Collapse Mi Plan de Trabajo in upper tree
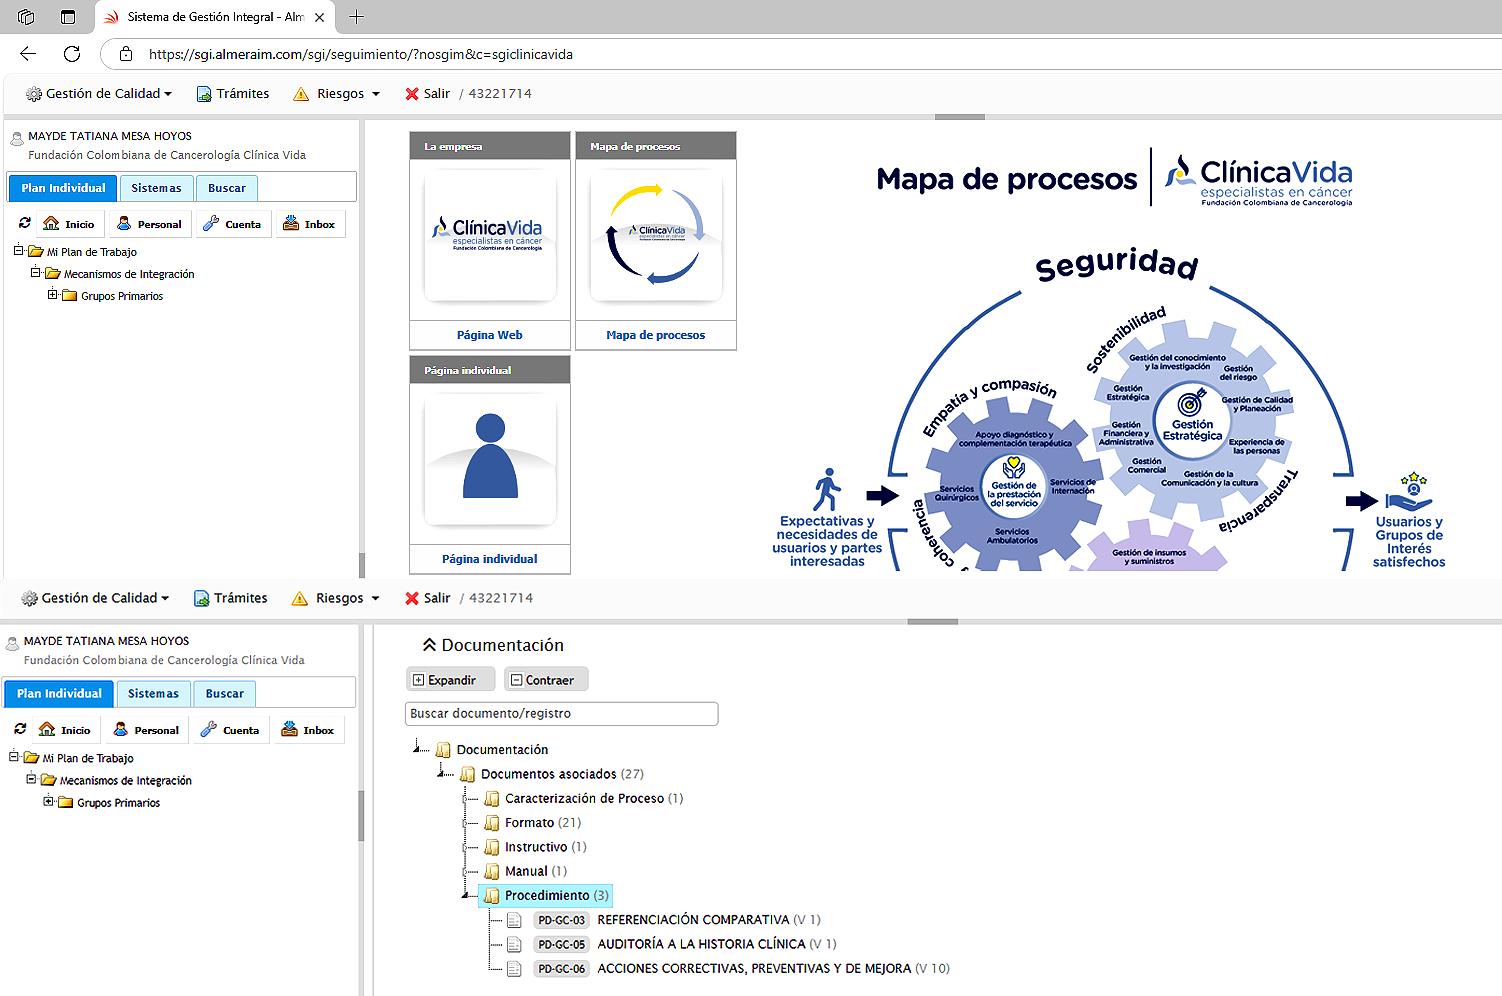Screen dimensions: 1502x996 pyautogui.click(x=18, y=250)
